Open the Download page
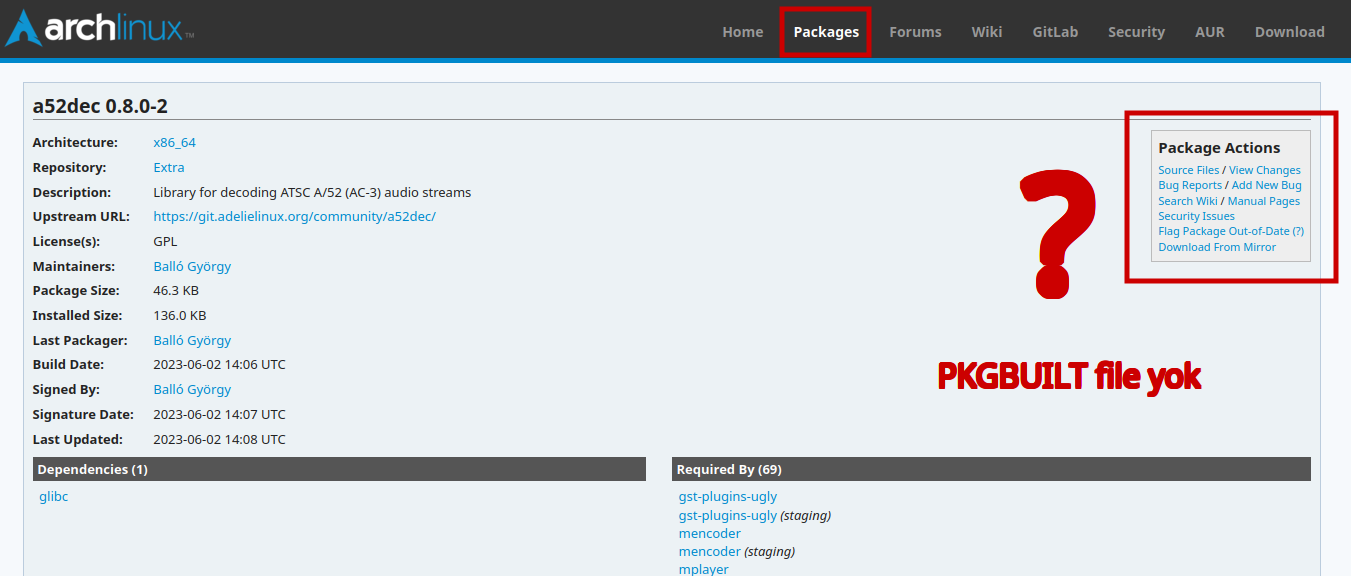This screenshot has width=1351, height=576. tap(1290, 32)
